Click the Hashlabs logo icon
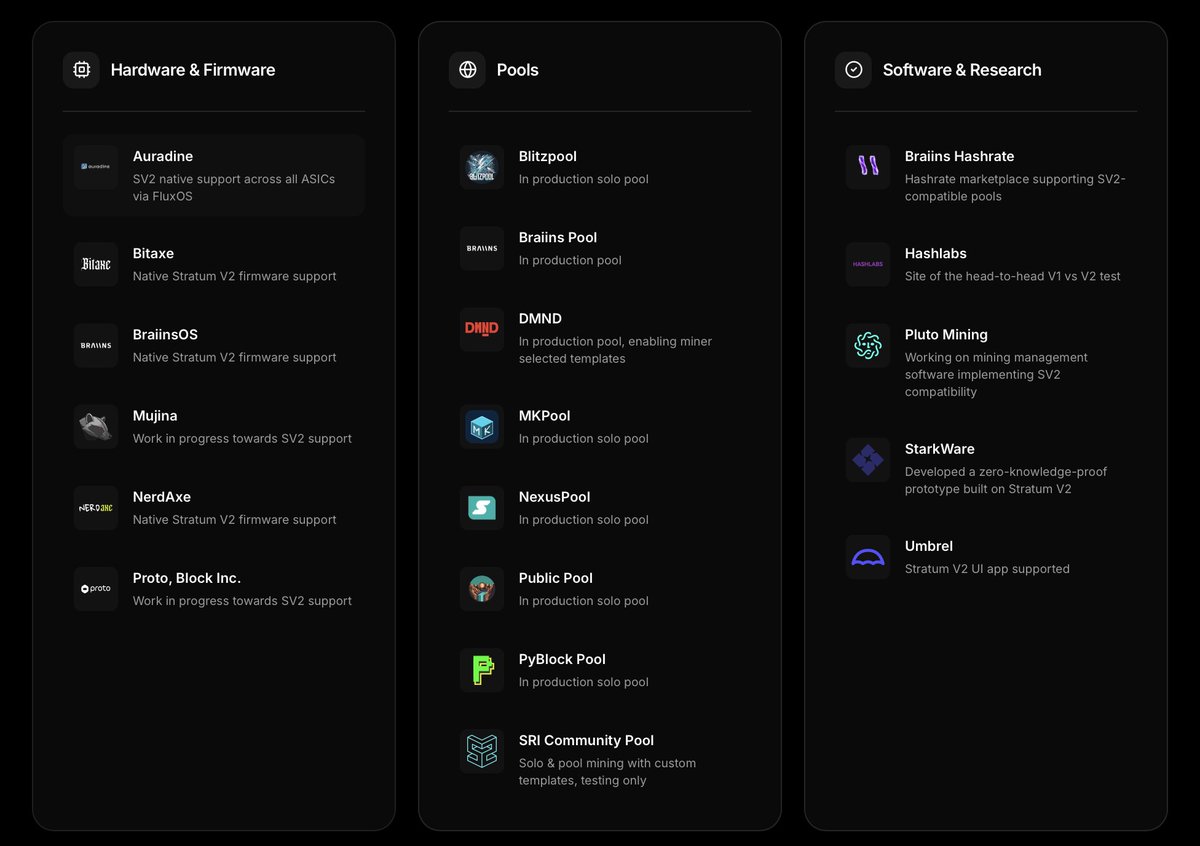 pyautogui.click(x=868, y=264)
